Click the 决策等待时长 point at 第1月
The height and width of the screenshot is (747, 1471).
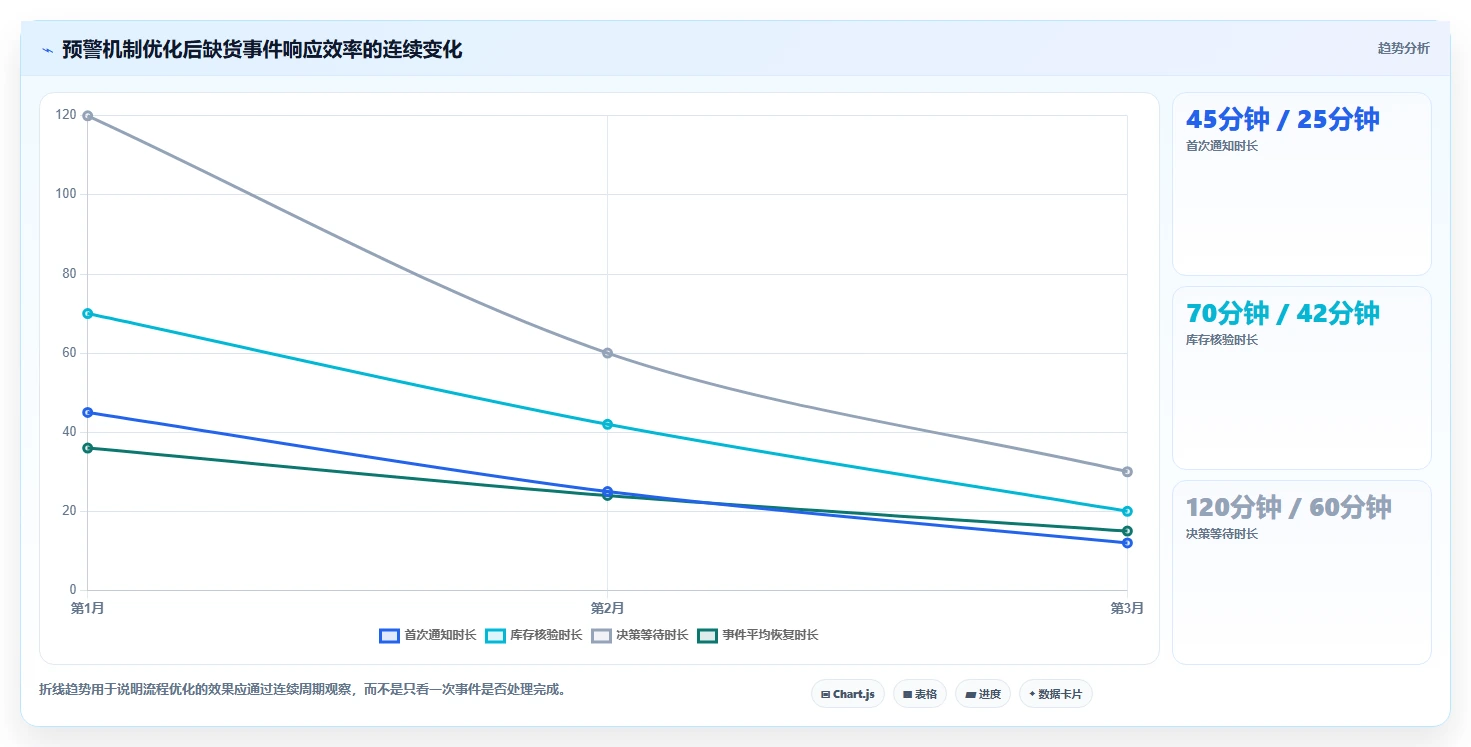(x=88, y=116)
